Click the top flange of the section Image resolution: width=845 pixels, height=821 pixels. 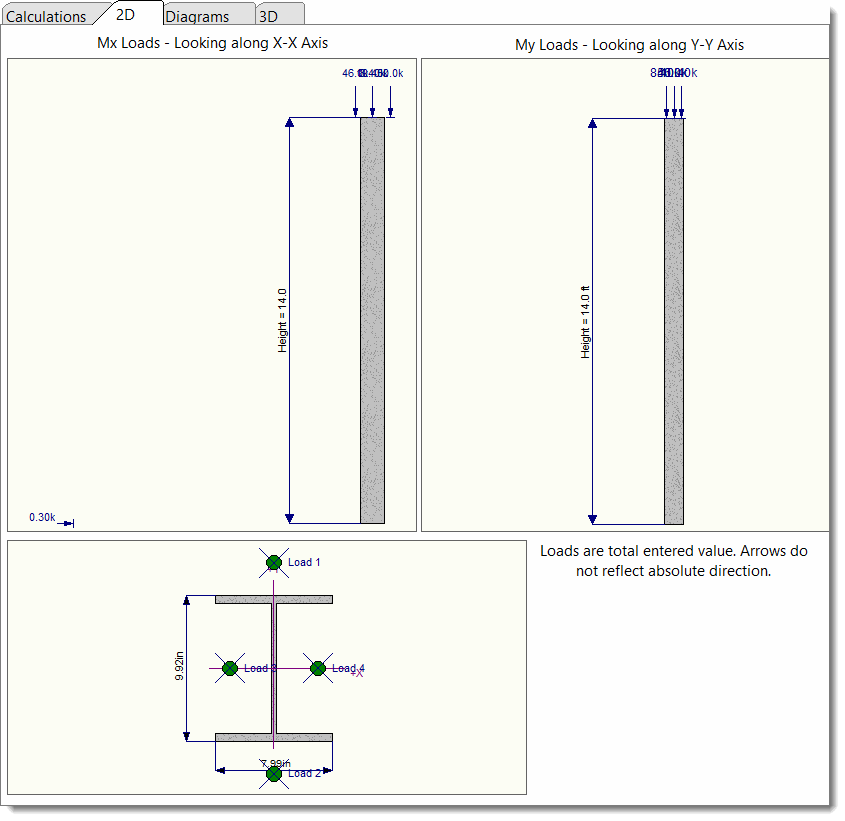[274, 599]
